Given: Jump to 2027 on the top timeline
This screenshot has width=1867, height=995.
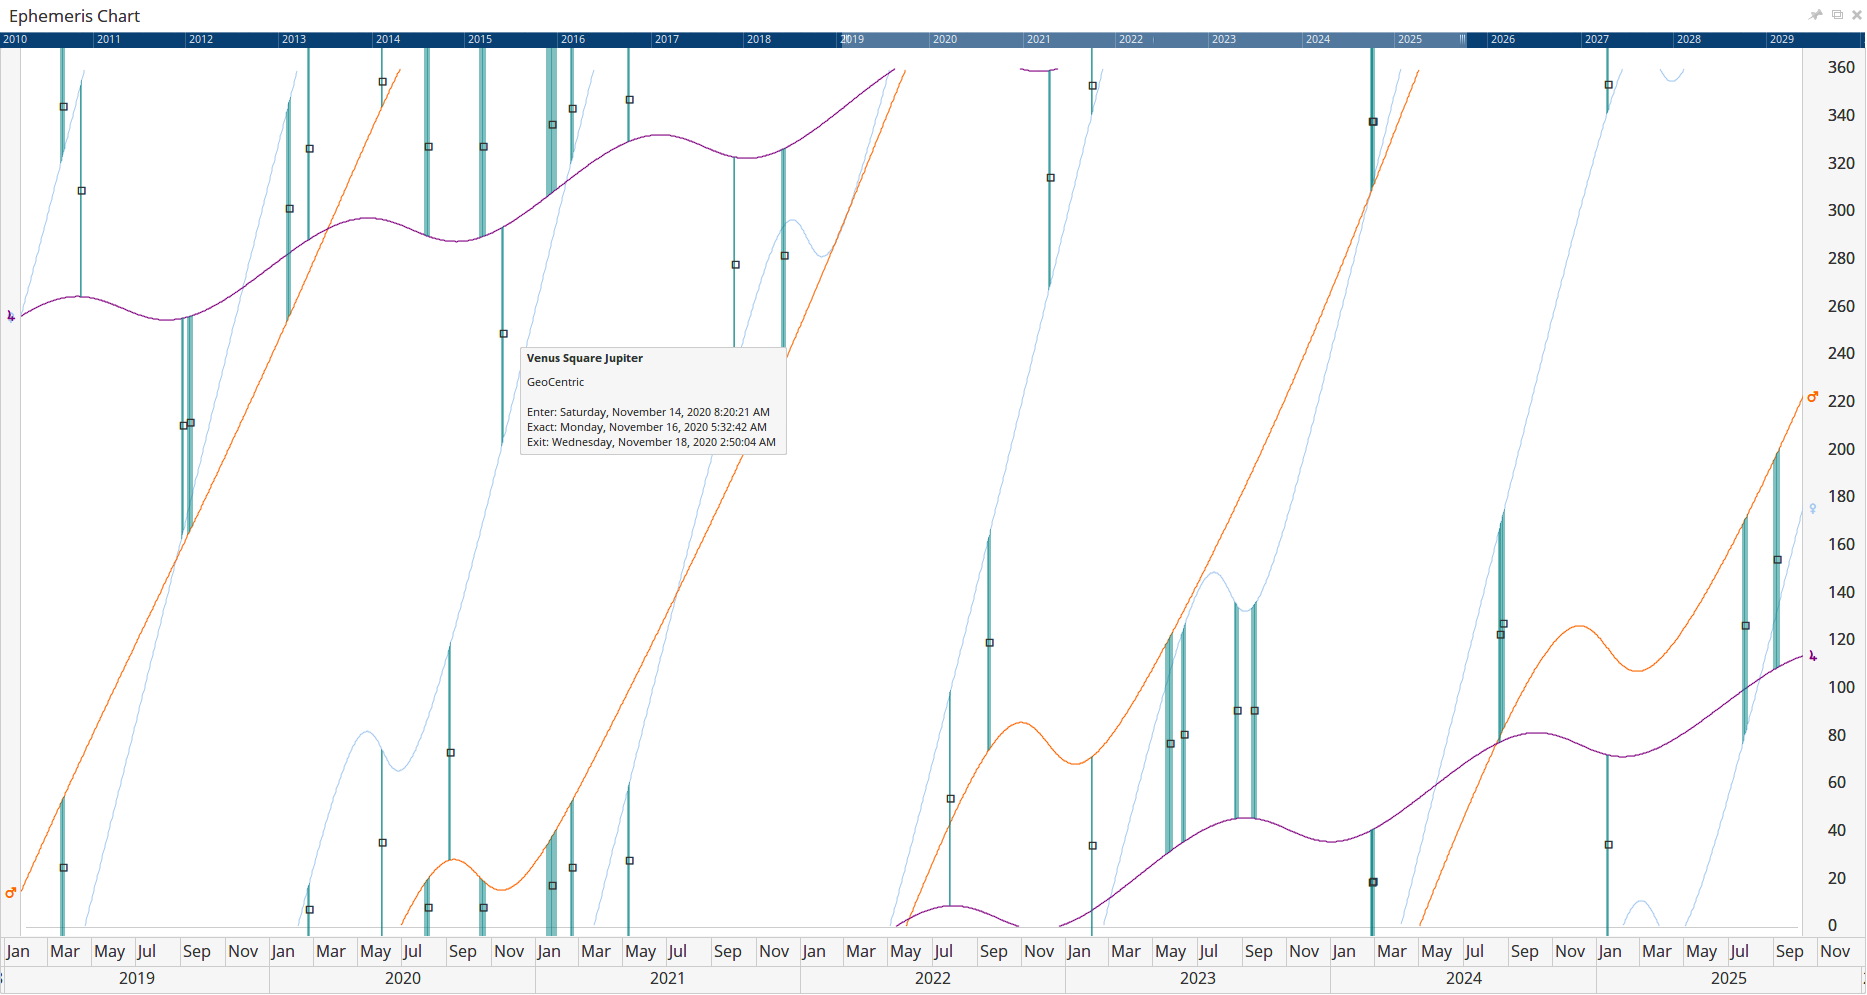Looking at the screenshot, I should click(x=1597, y=39).
